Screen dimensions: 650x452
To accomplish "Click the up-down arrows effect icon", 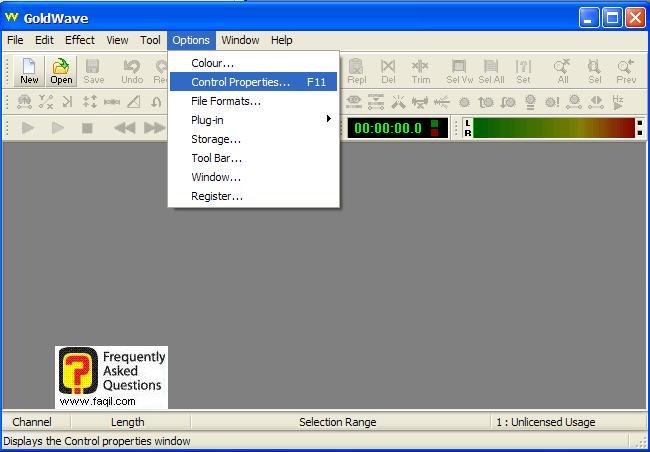I will click(x=90, y=102).
